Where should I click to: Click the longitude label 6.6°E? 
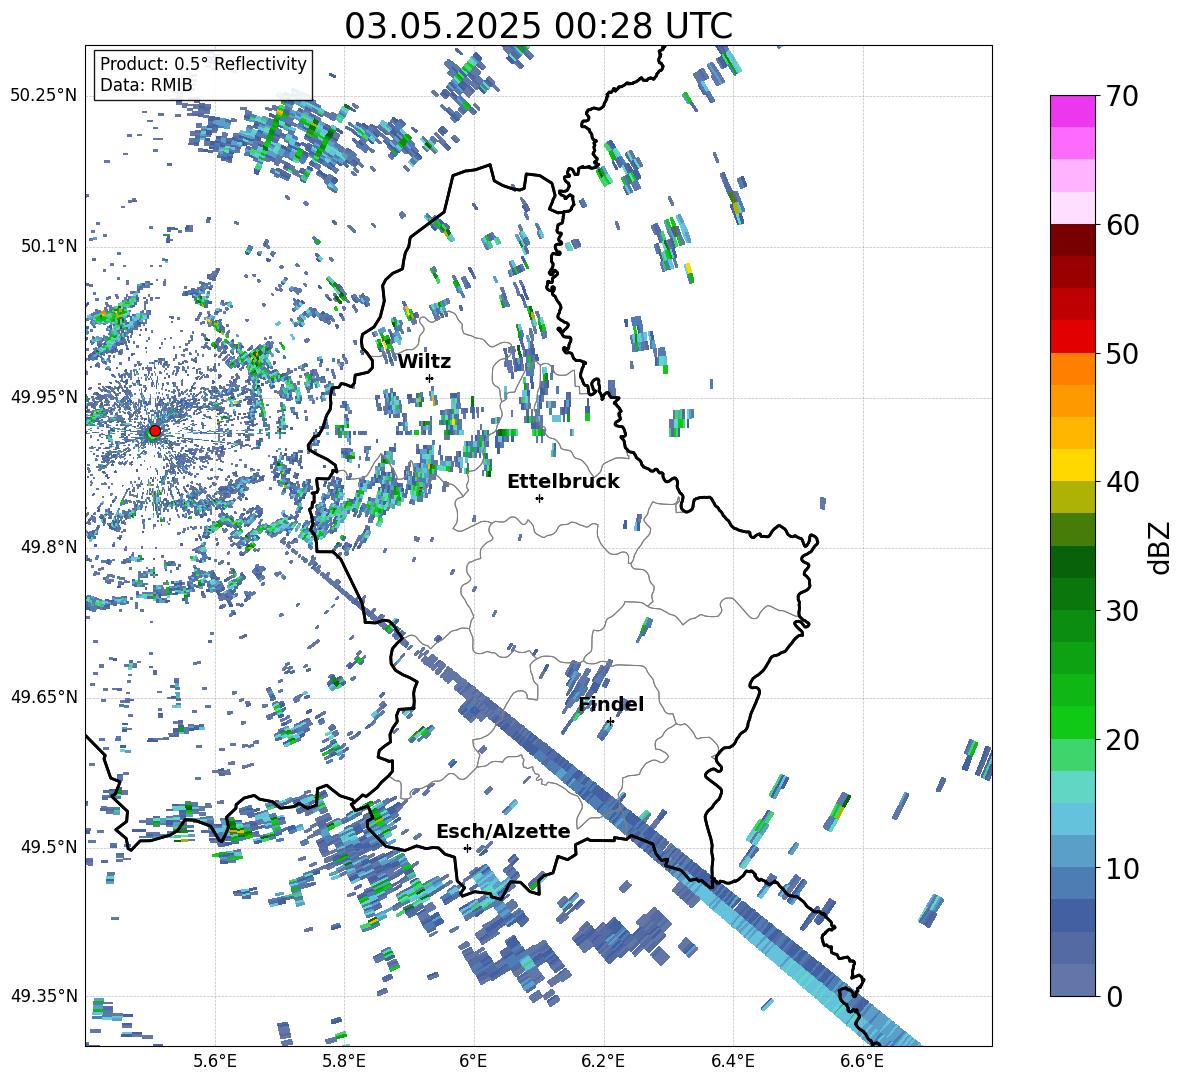pyautogui.click(x=862, y=1062)
